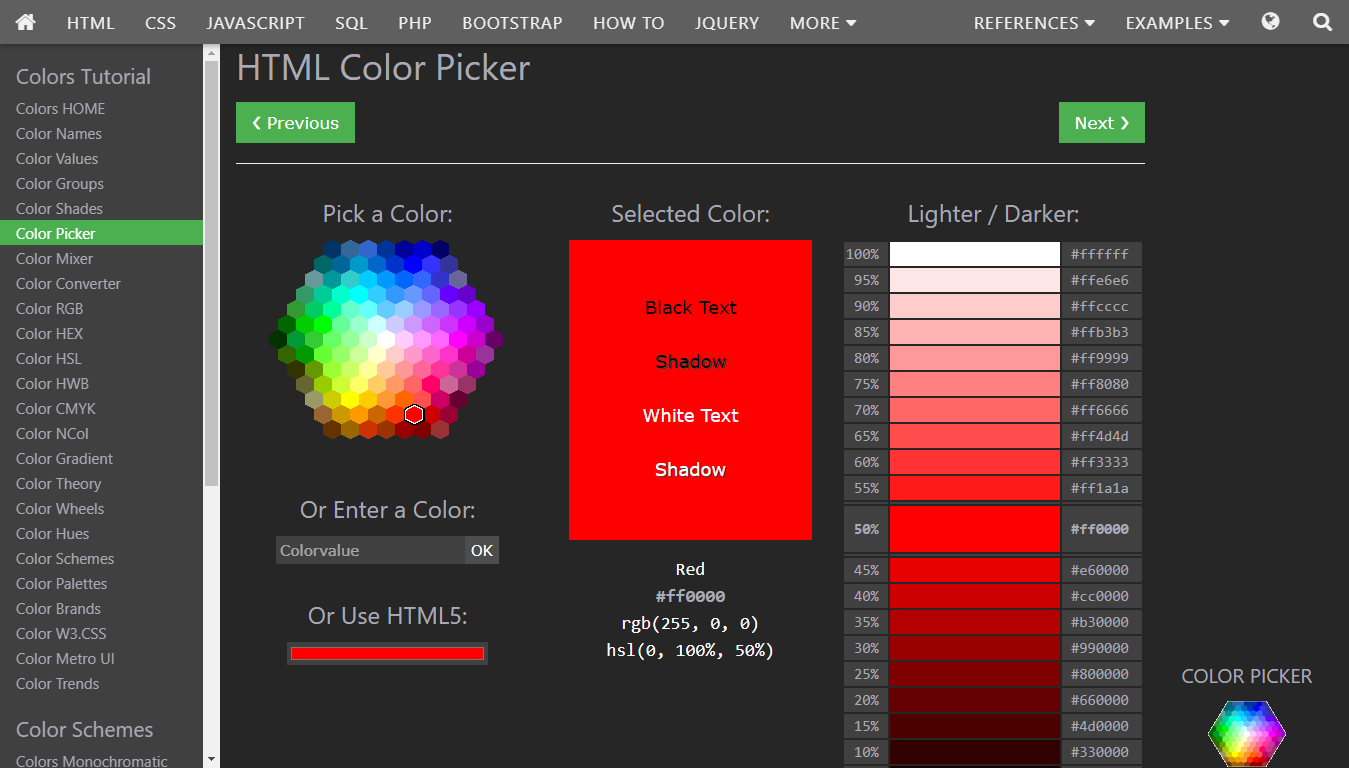The image size is (1349, 768).
Task: Click the Colorvalue input field
Action: point(370,550)
